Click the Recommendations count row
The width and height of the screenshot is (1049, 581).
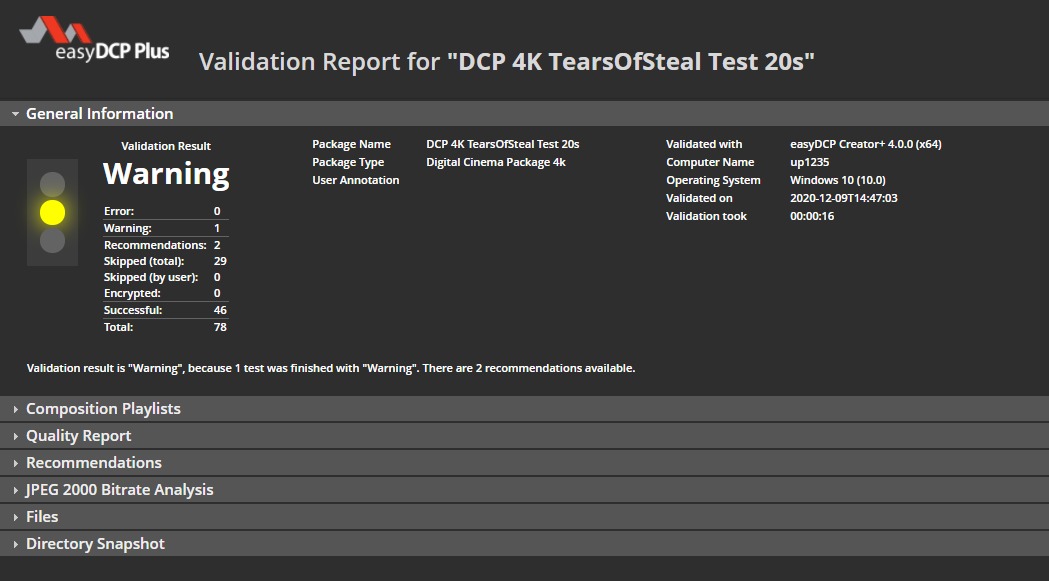click(165, 245)
